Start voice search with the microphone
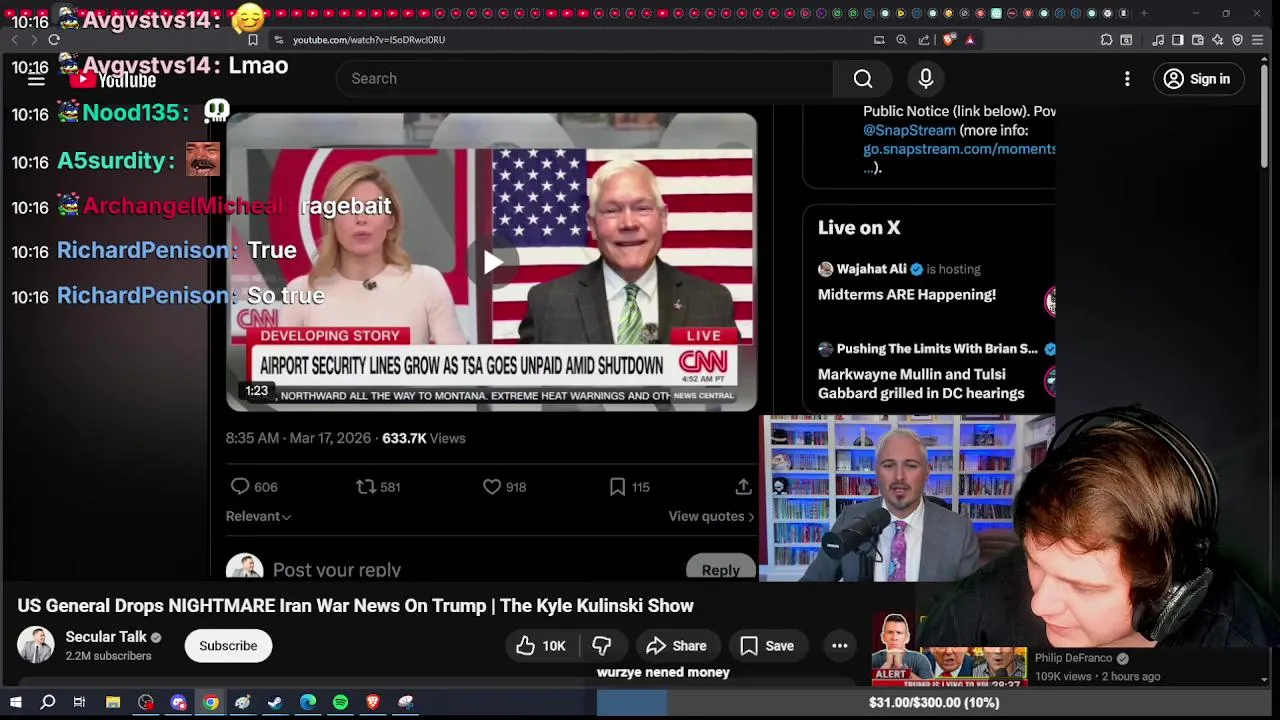The width and height of the screenshot is (1280, 720). (x=926, y=79)
